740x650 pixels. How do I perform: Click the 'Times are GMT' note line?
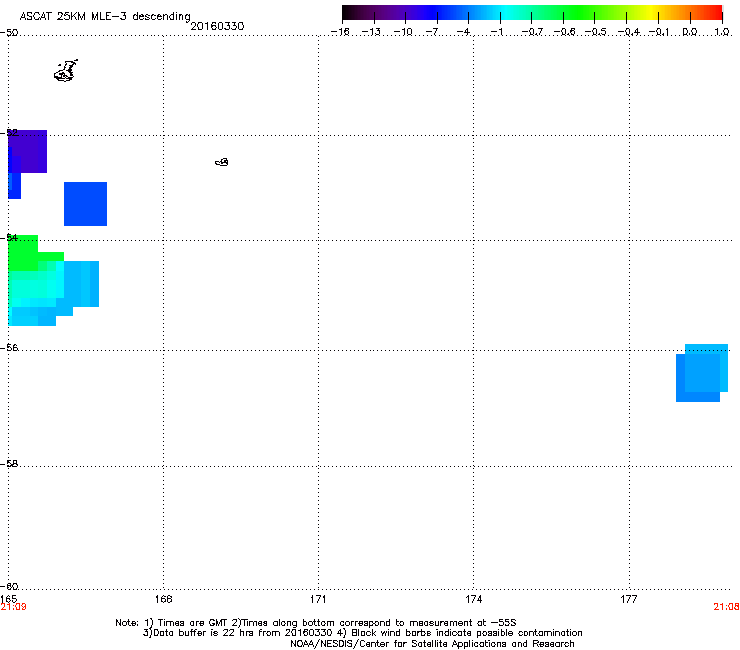[315, 623]
